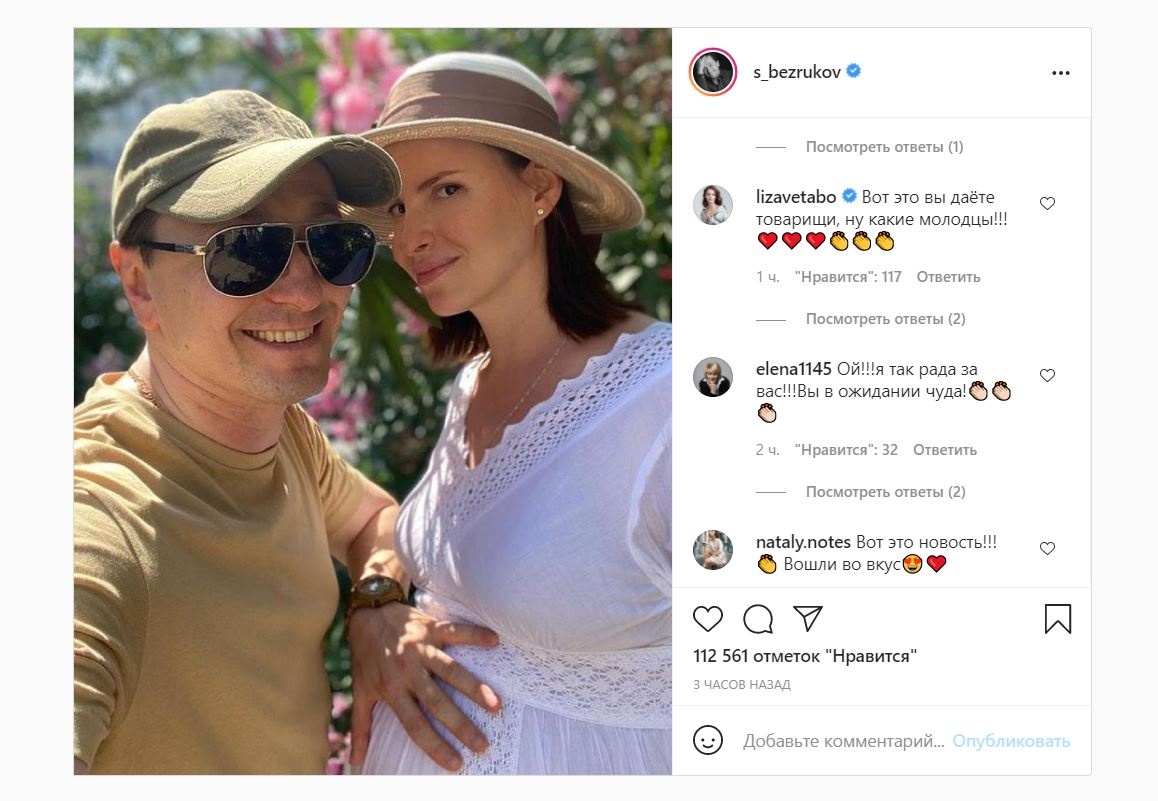Like lizavetabo's comment
Image resolution: width=1158 pixels, height=801 pixels.
pos(1047,203)
